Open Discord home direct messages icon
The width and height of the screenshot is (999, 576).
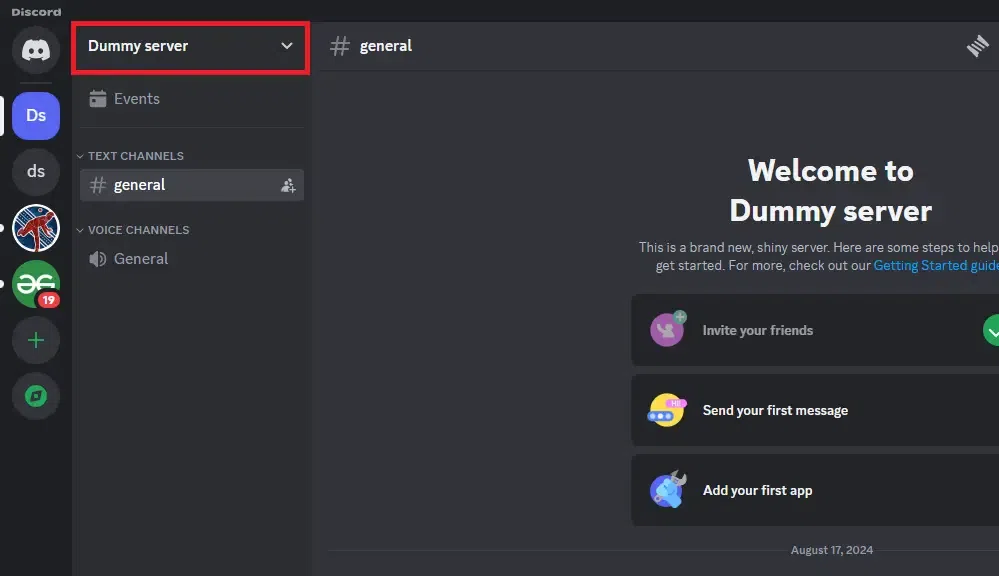36,50
